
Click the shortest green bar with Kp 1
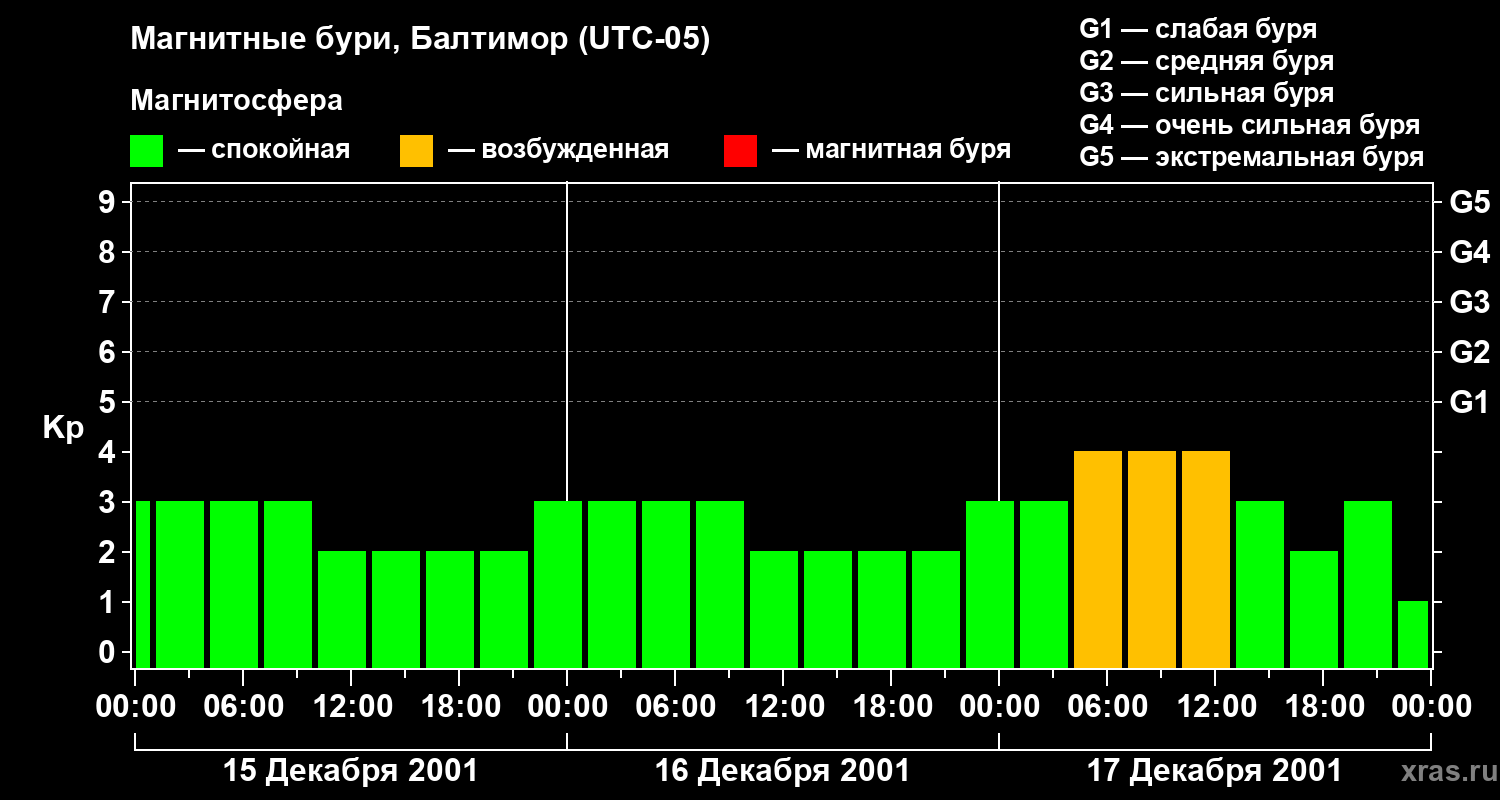point(1412,634)
